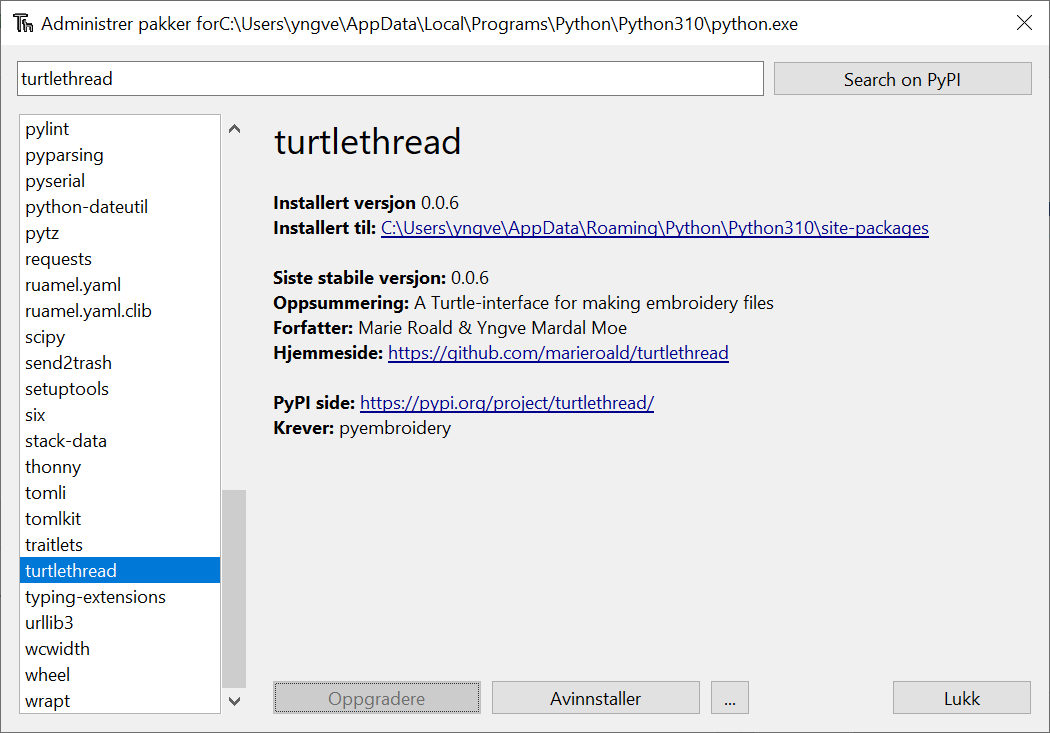Select wcwidth in the package list
Viewport: 1050px width, 733px height.
(120, 649)
